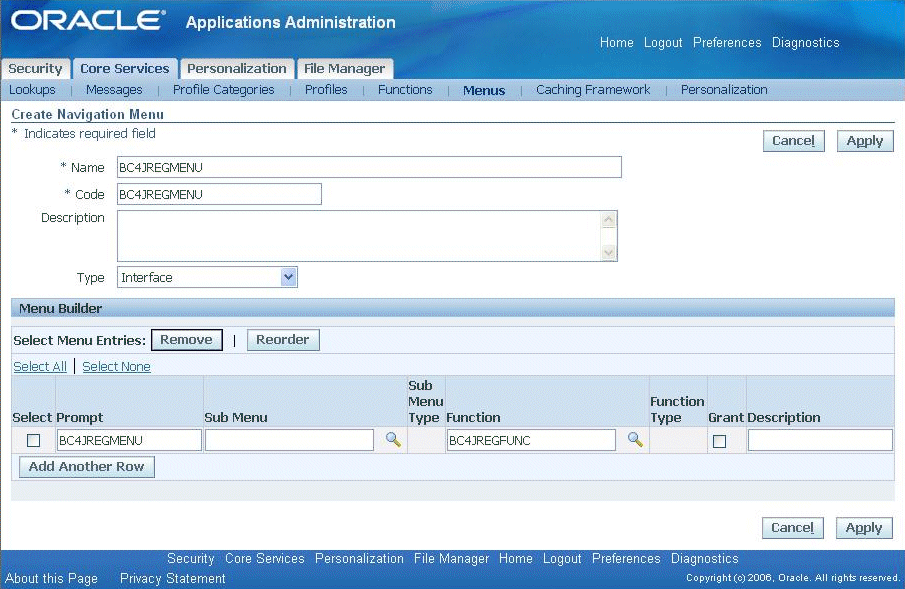Open Preferences in header
905x589 pixels.
(727, 42)
